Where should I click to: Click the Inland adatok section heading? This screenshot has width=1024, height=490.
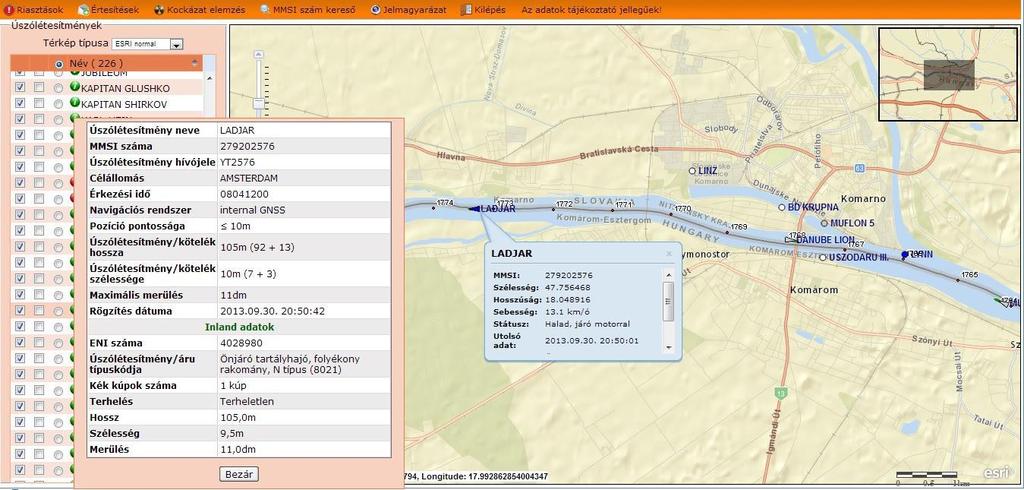pos(240,327)
